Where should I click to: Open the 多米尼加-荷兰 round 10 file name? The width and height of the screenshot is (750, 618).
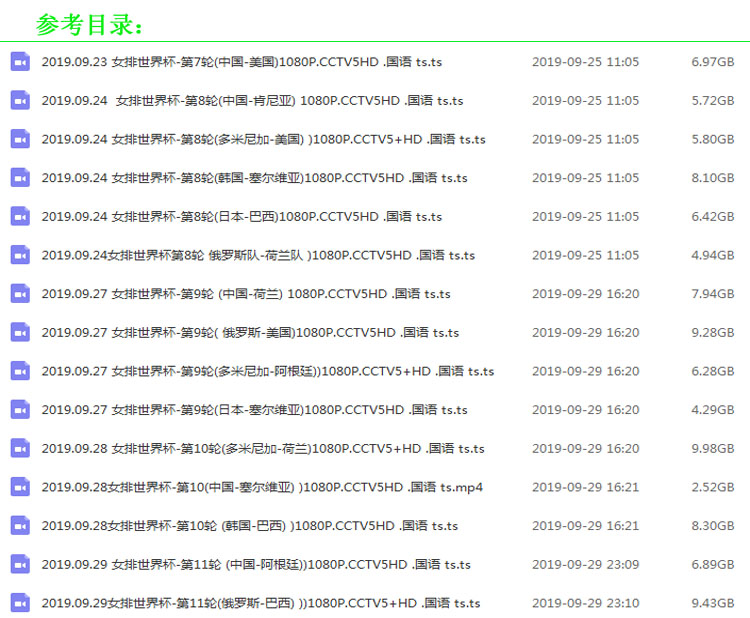(263, 449)
